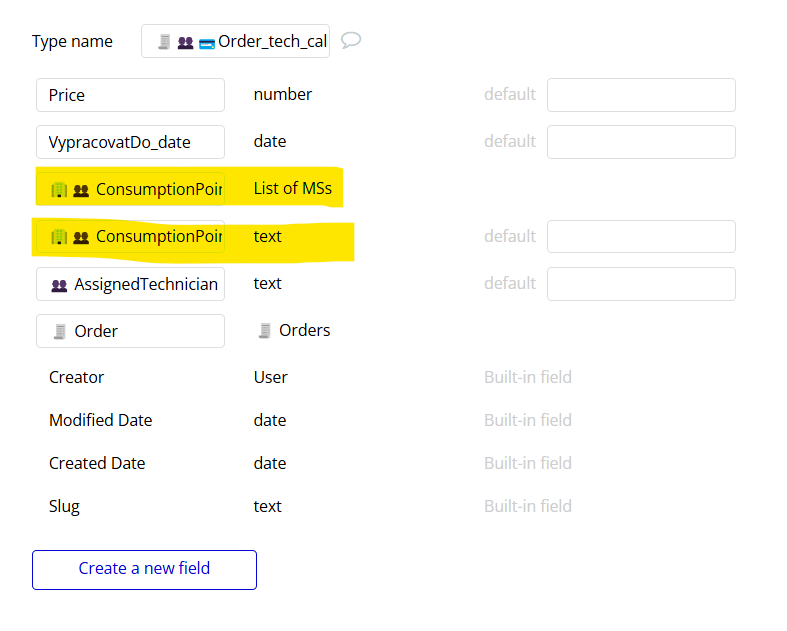Click the AssignedTechnician field name box
The image size is (787, 631).
[130, 284]
